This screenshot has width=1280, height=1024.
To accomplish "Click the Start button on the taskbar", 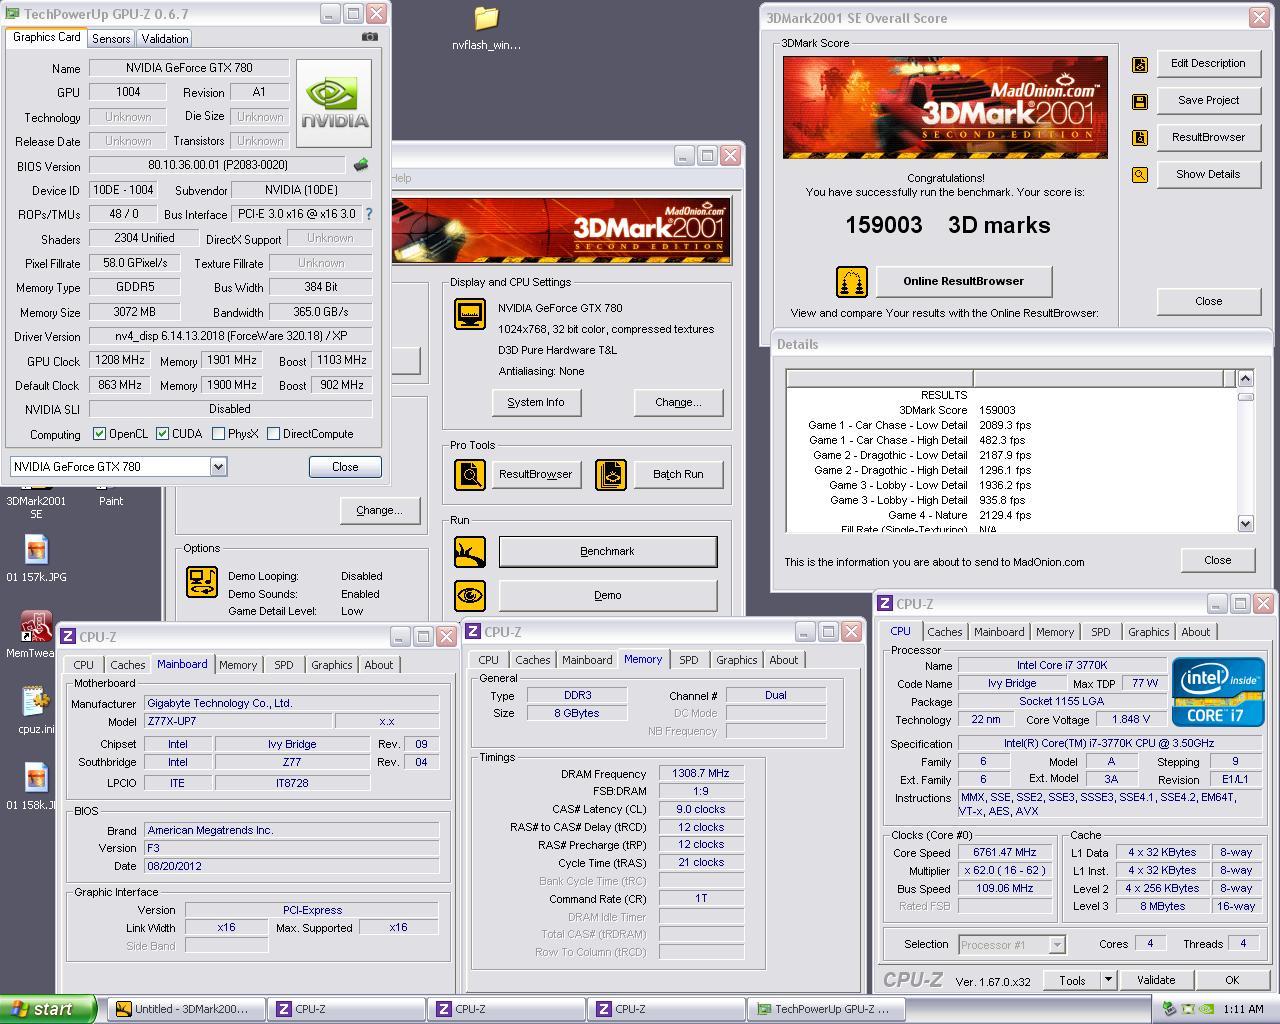I will pyautogui.click(x=48, y=1009).
